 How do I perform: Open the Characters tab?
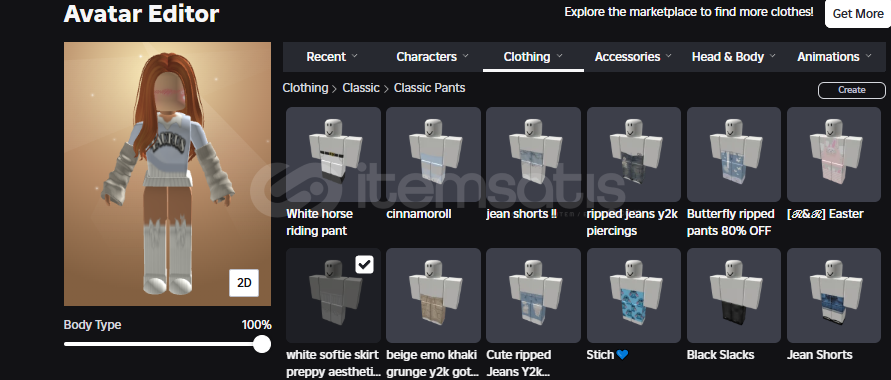(432, 57)
